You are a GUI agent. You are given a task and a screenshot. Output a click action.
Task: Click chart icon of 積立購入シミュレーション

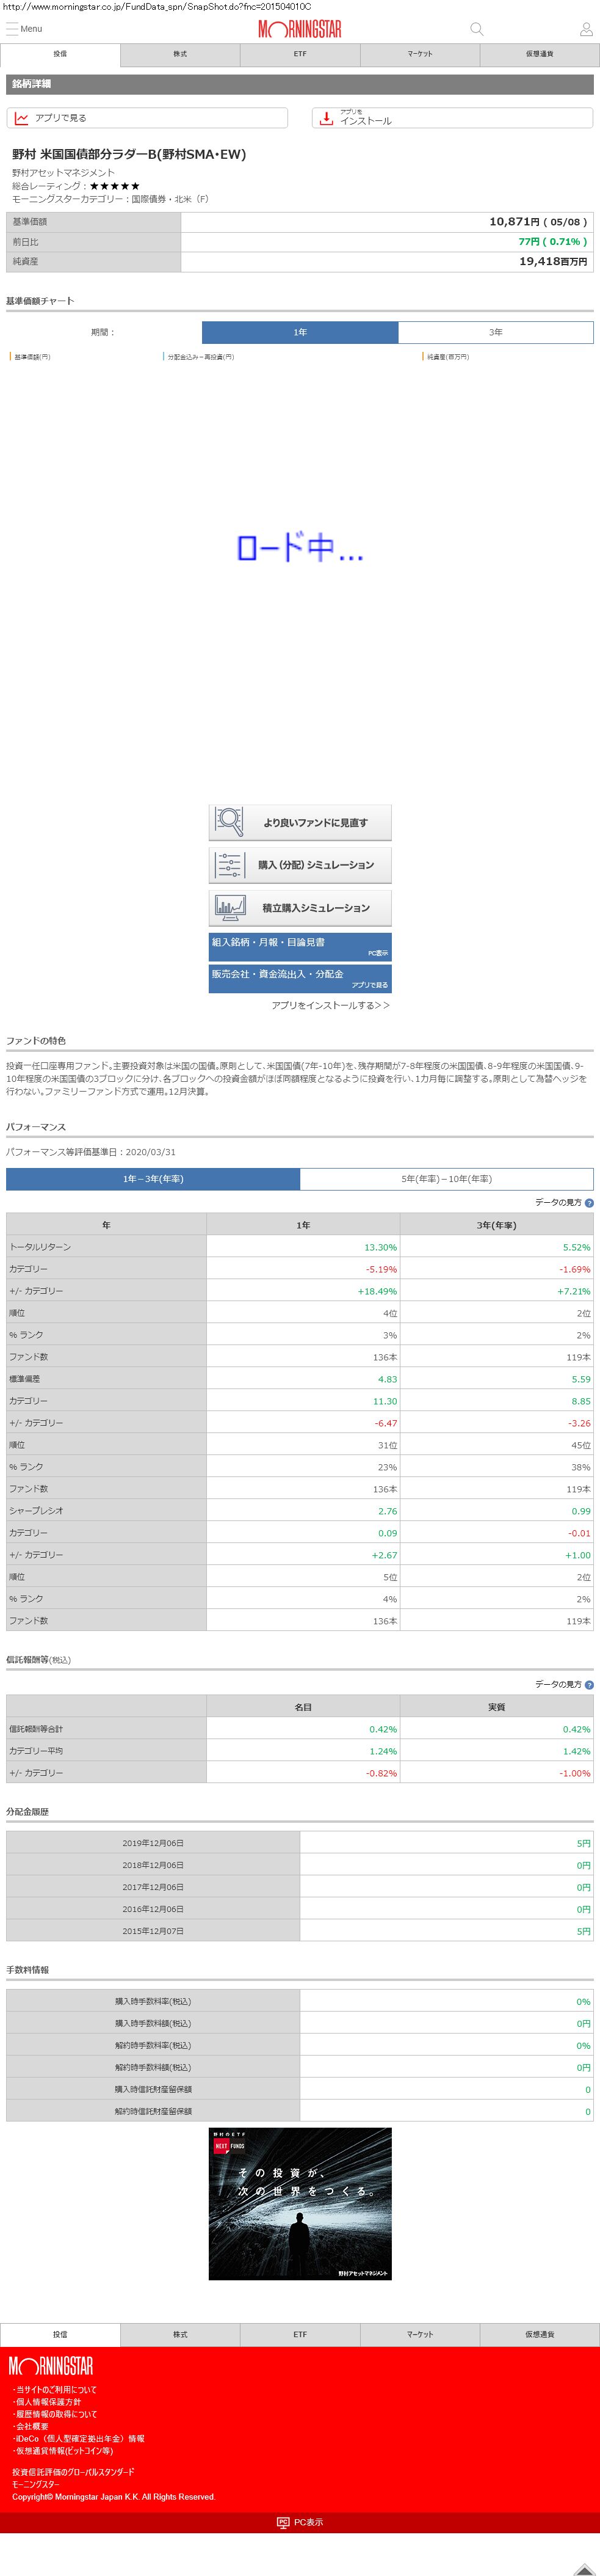(x=230, y=907)
